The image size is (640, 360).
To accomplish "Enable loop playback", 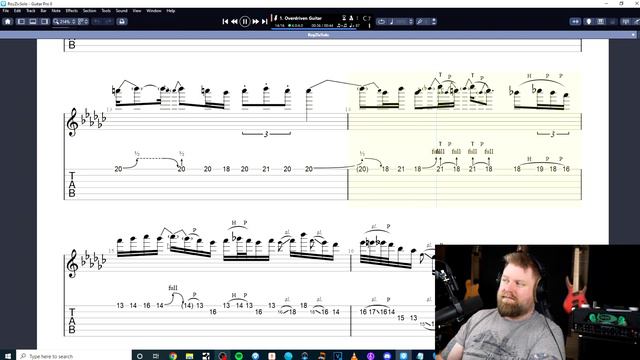I will [381, 22].
